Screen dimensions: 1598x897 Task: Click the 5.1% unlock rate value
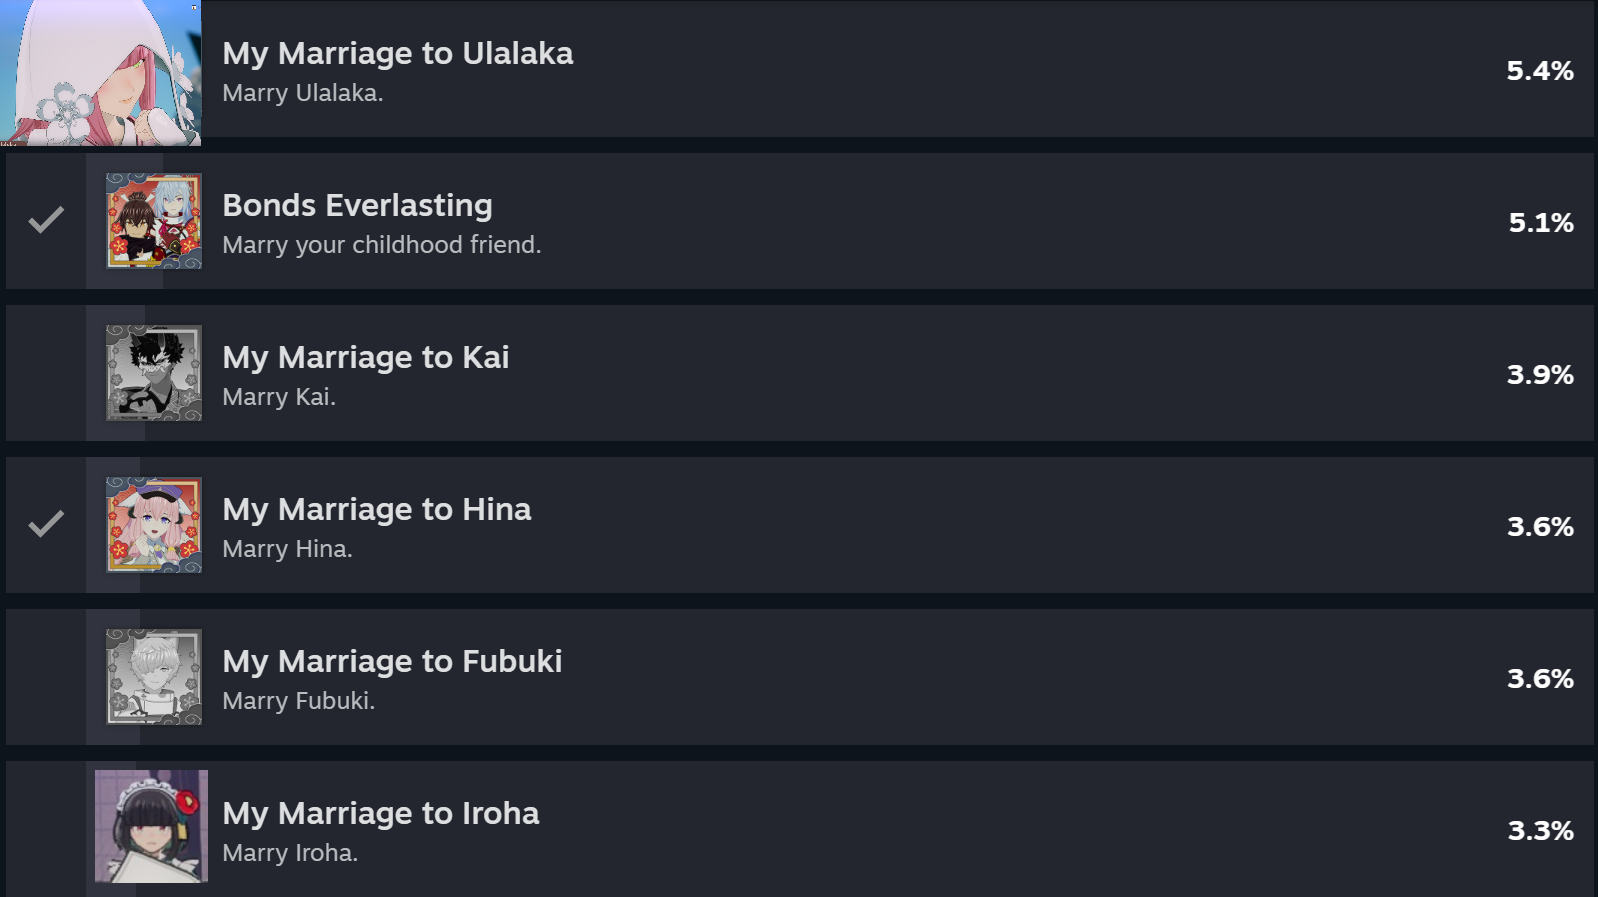click(1541, 223)
